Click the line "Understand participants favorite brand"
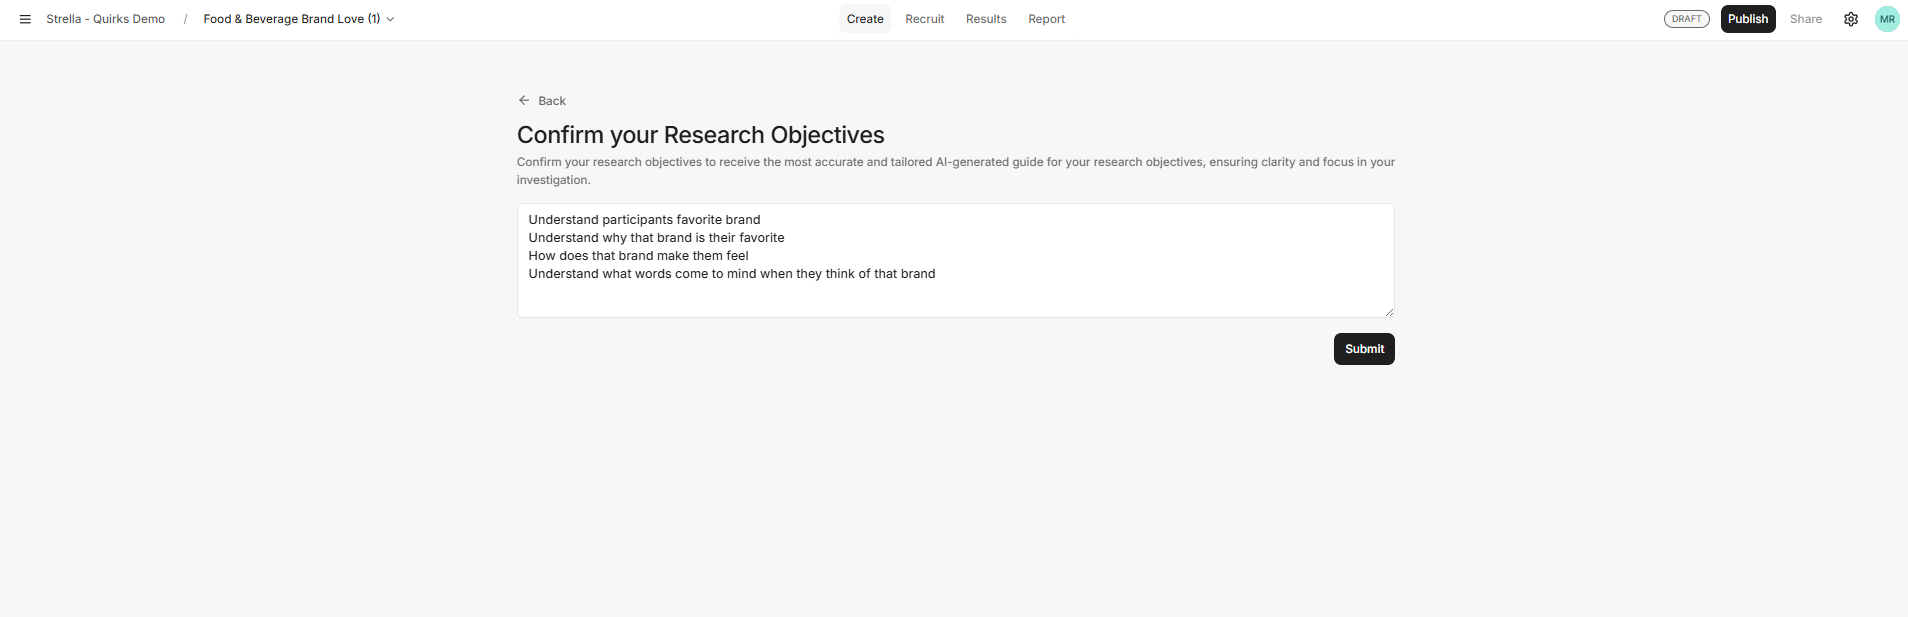This screenshot has height=617, width=1908. pos(644,220)
